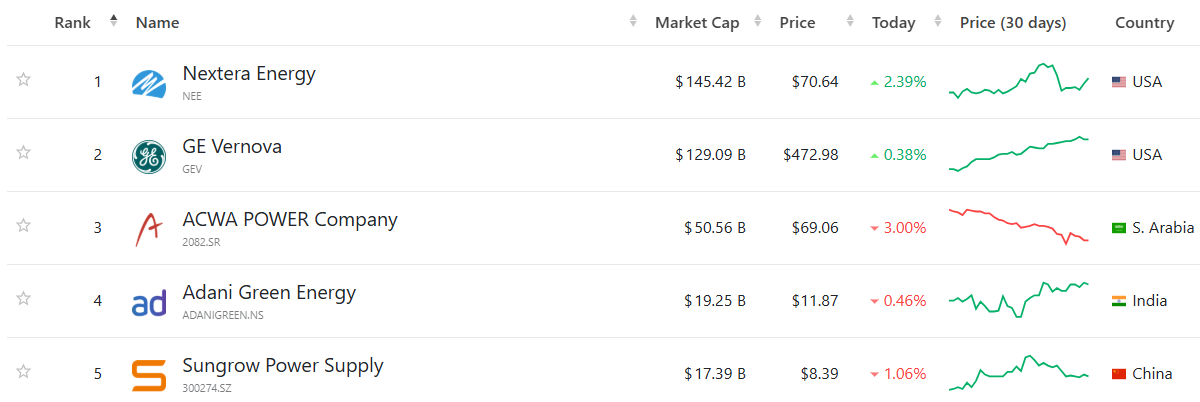
Task: Toggle the star next to GE Vernova
Action: [23, 153]
